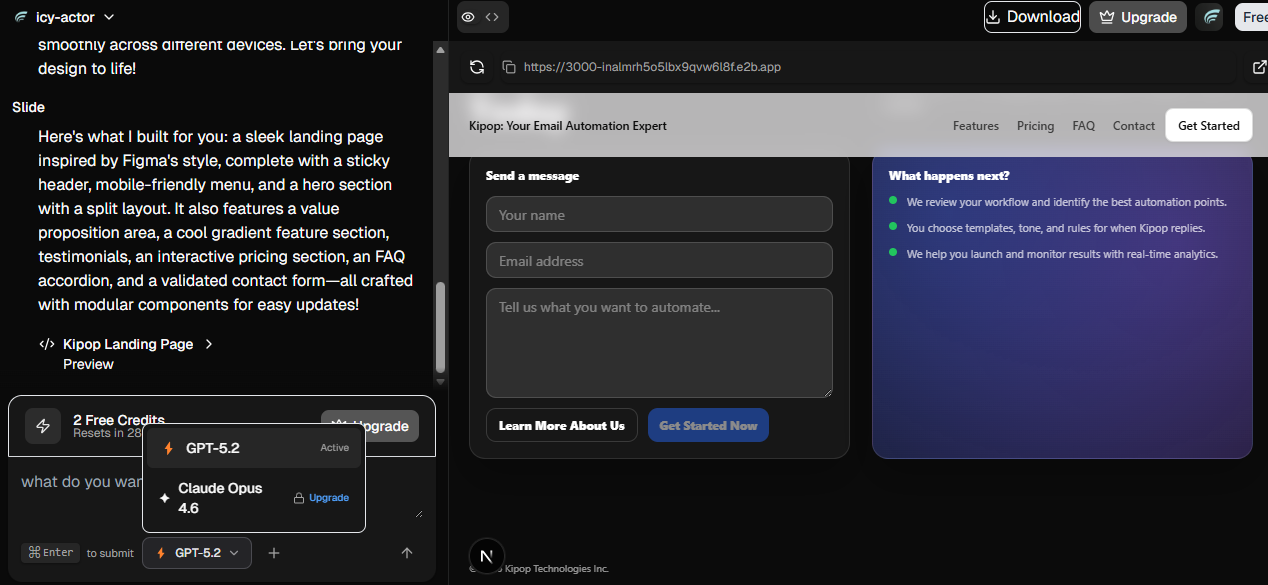Screen dimensions: 1268x585
Task: Focus the Email address field
Action: (x=659, y=260)
